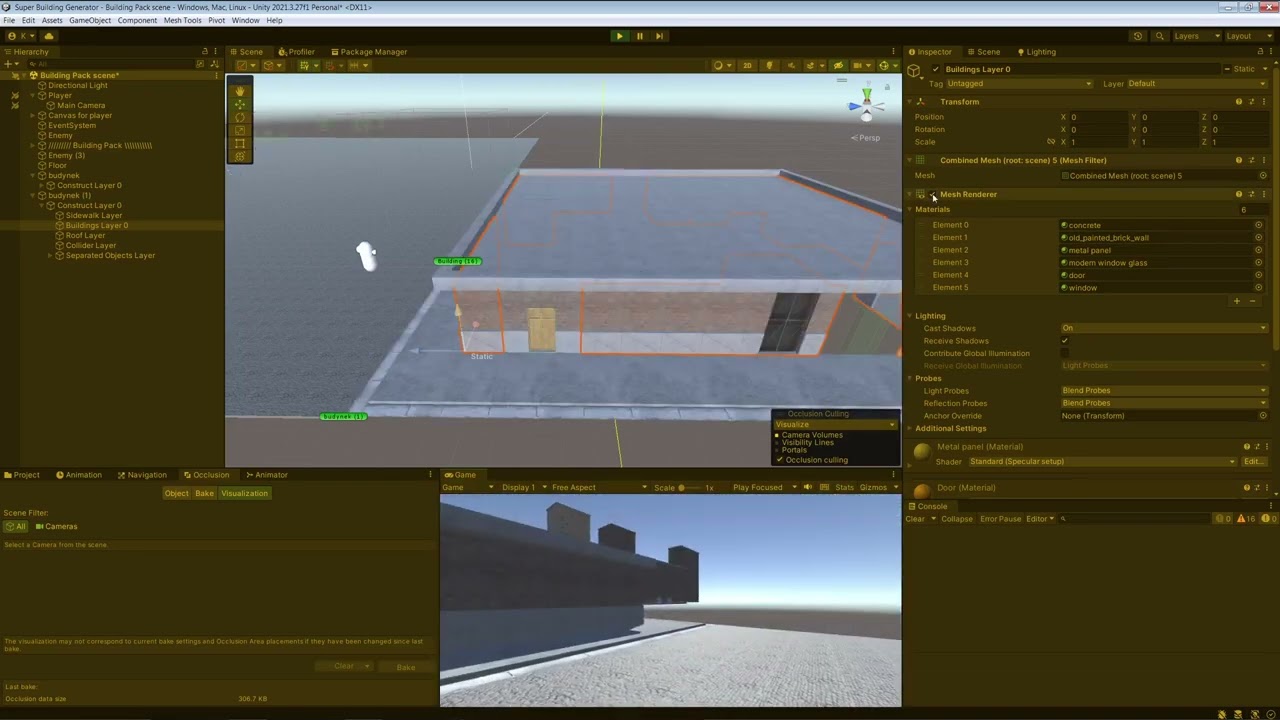Select the Rotate tool in the Scene toolbar
This screenshot has width=1280, height=720.
240,117
